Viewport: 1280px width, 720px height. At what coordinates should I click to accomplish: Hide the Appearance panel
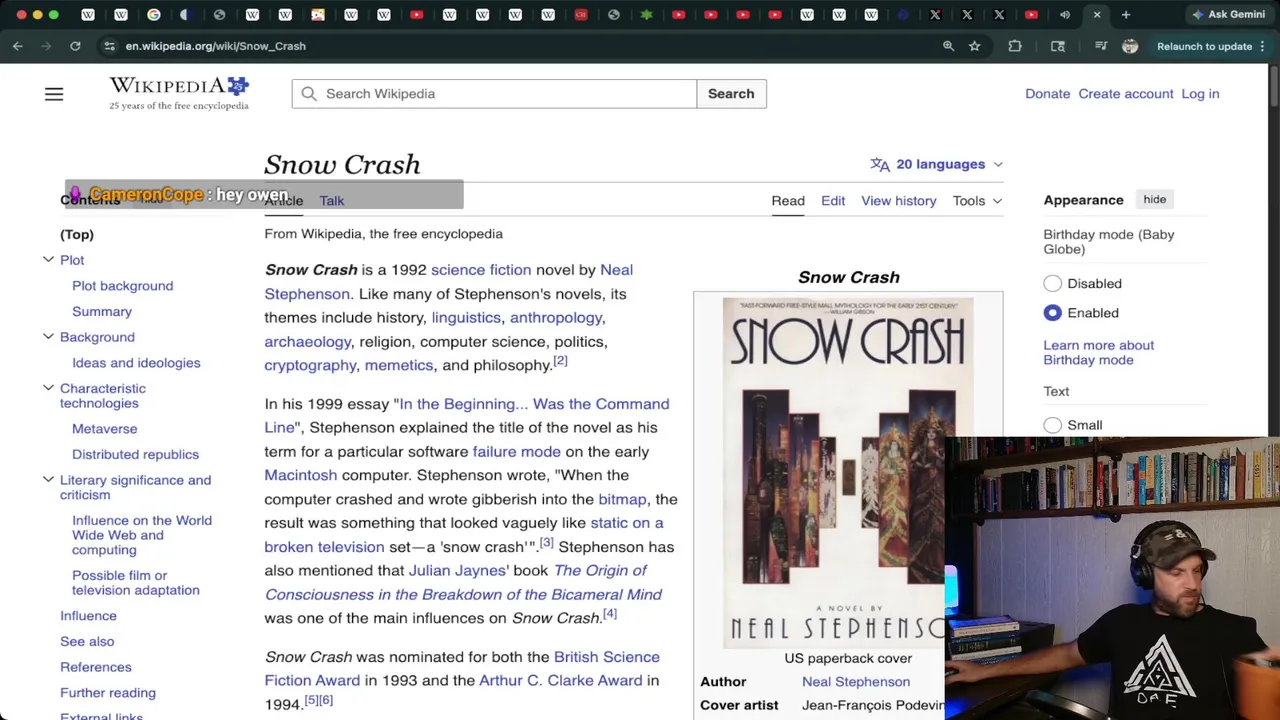click(x=1155, y=199)
